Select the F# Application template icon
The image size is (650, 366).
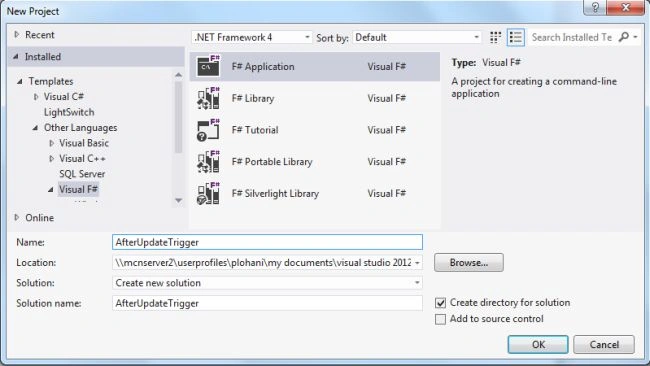pyautogui.click(x=209, y=65)
